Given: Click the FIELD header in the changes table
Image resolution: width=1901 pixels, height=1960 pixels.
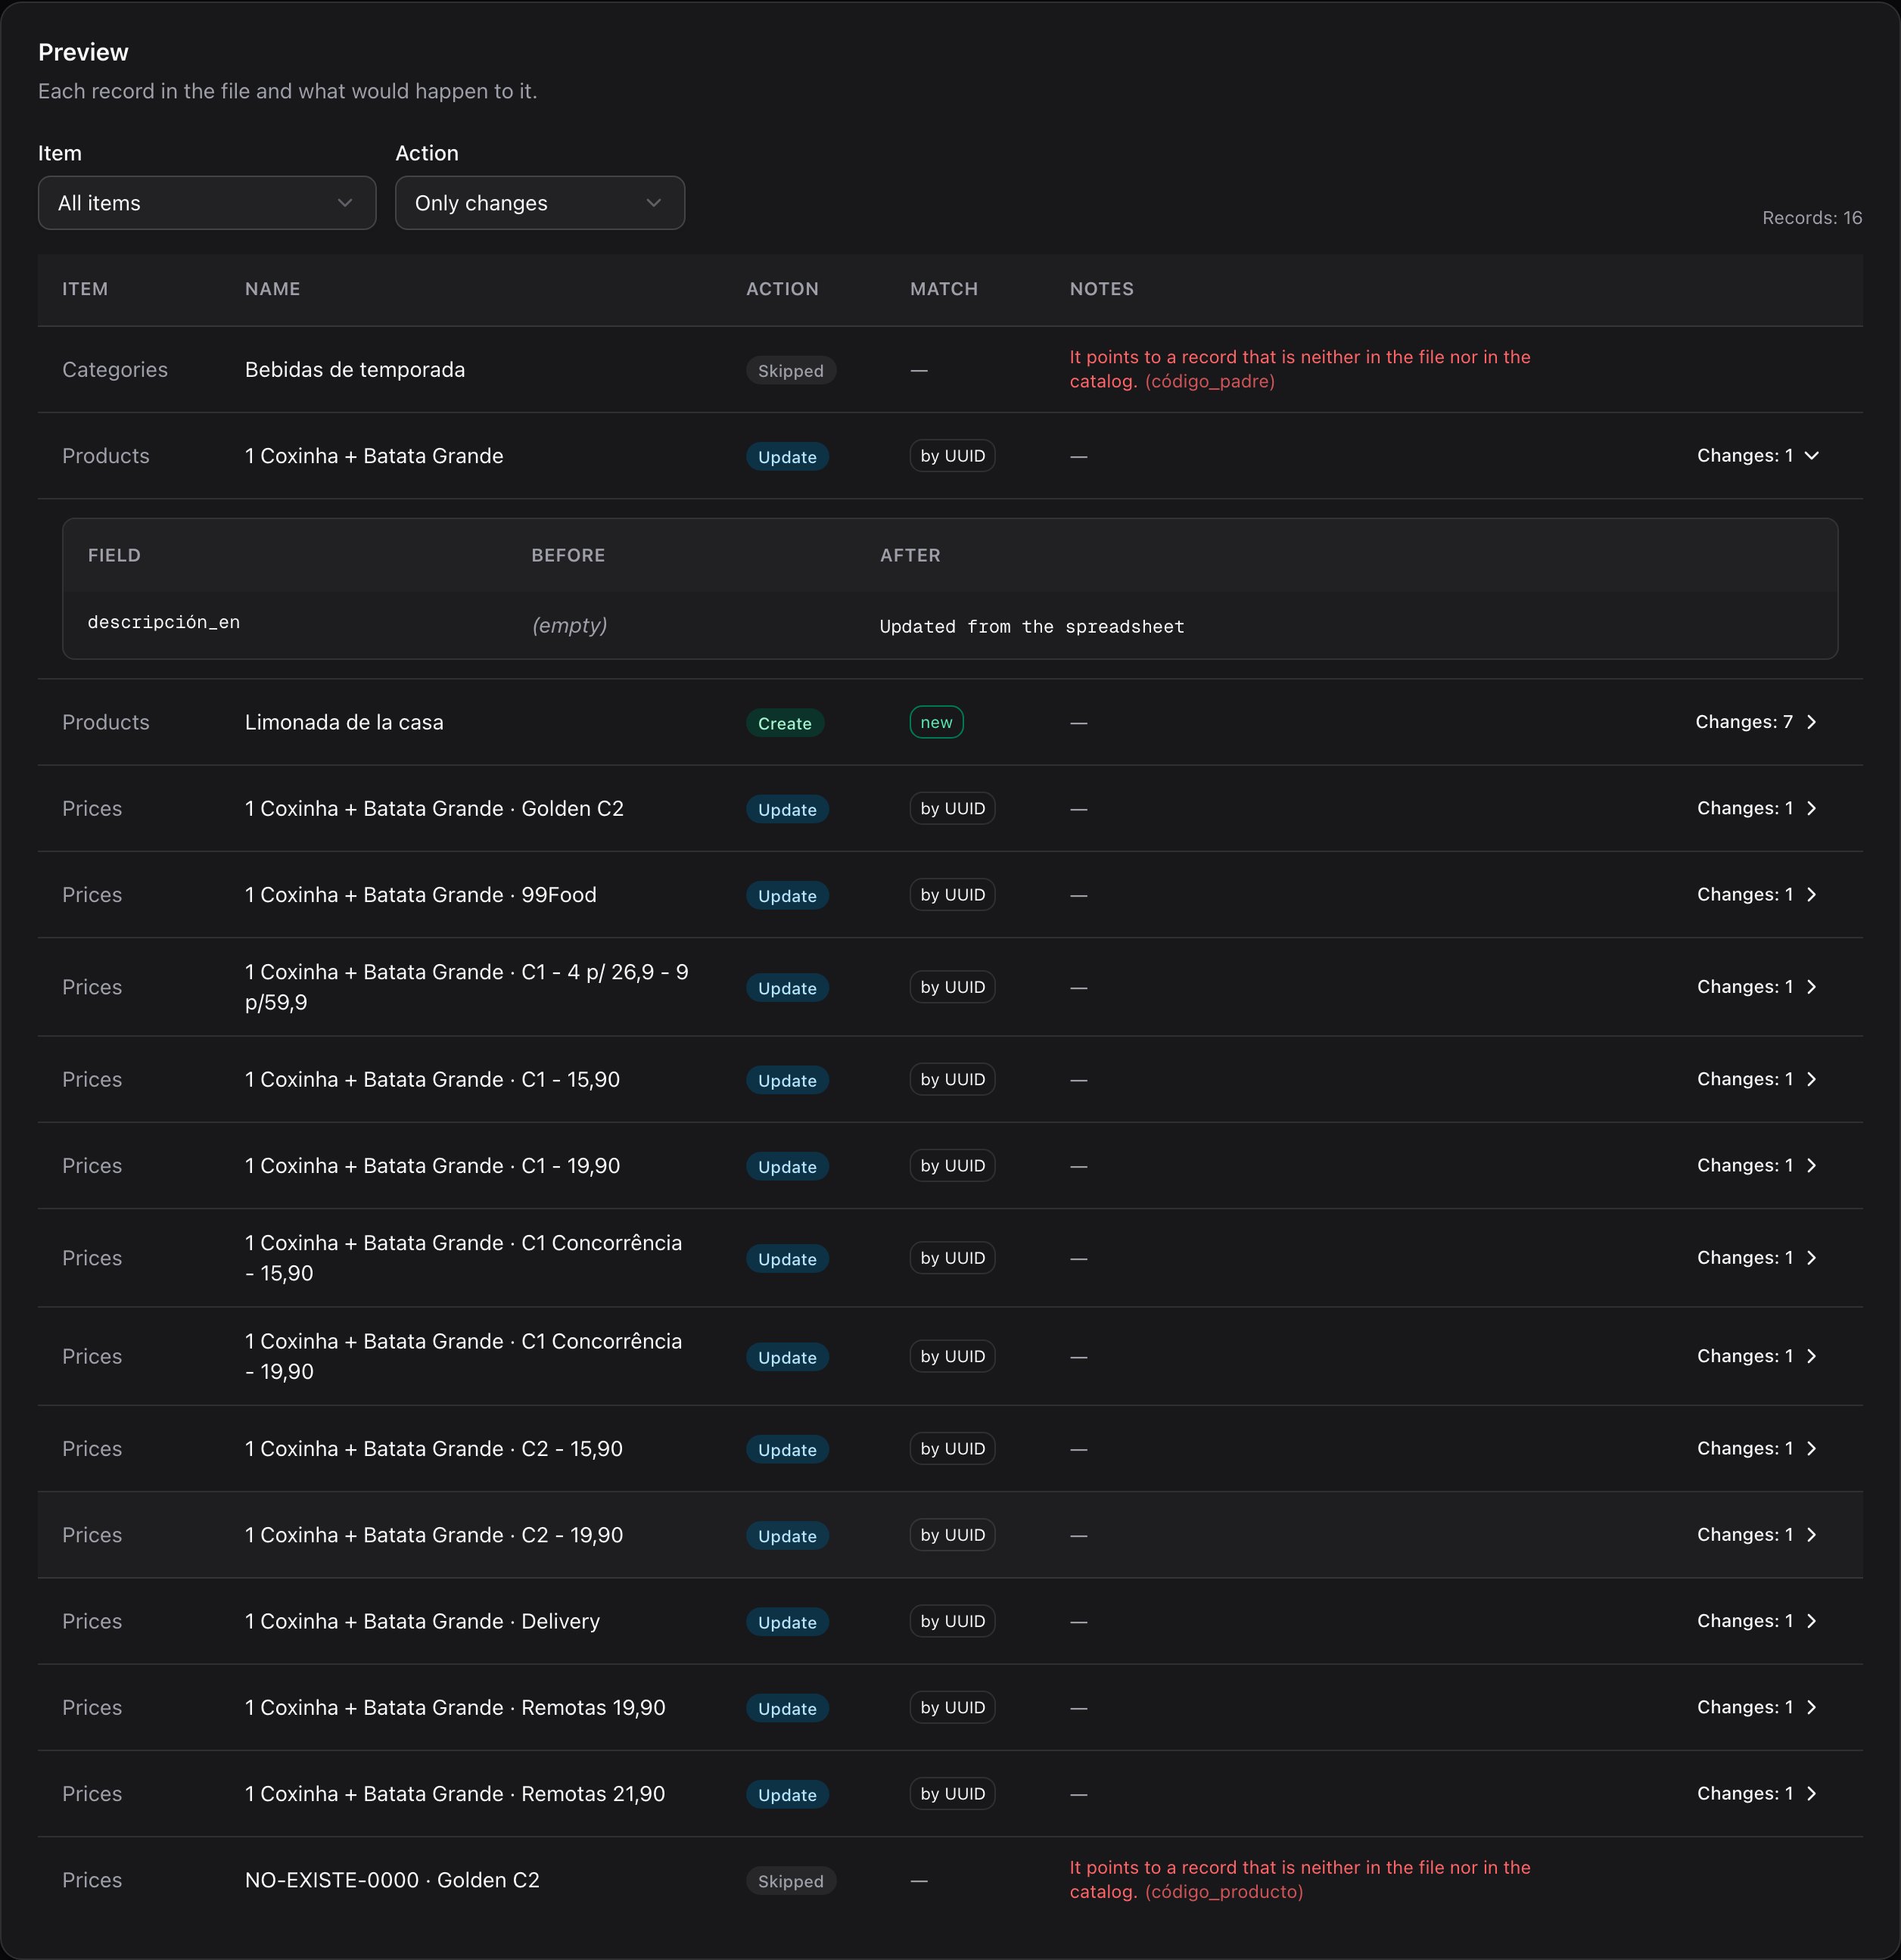Looking at the screenshot, I should pyautogui.click(x=114, y=555).
